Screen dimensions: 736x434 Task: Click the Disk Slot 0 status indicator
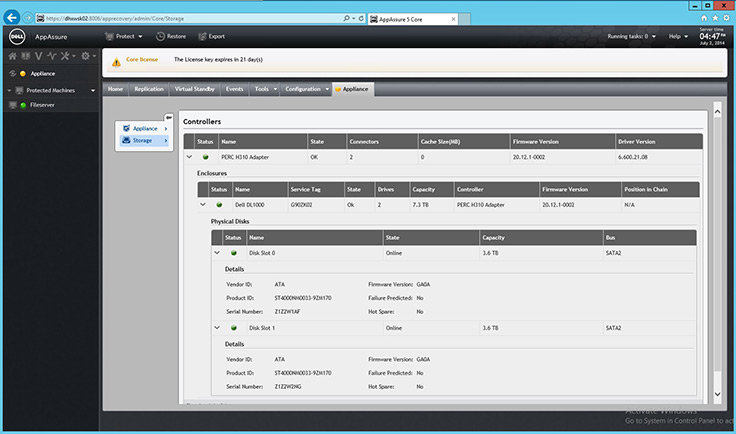click(x=234, y=253)
